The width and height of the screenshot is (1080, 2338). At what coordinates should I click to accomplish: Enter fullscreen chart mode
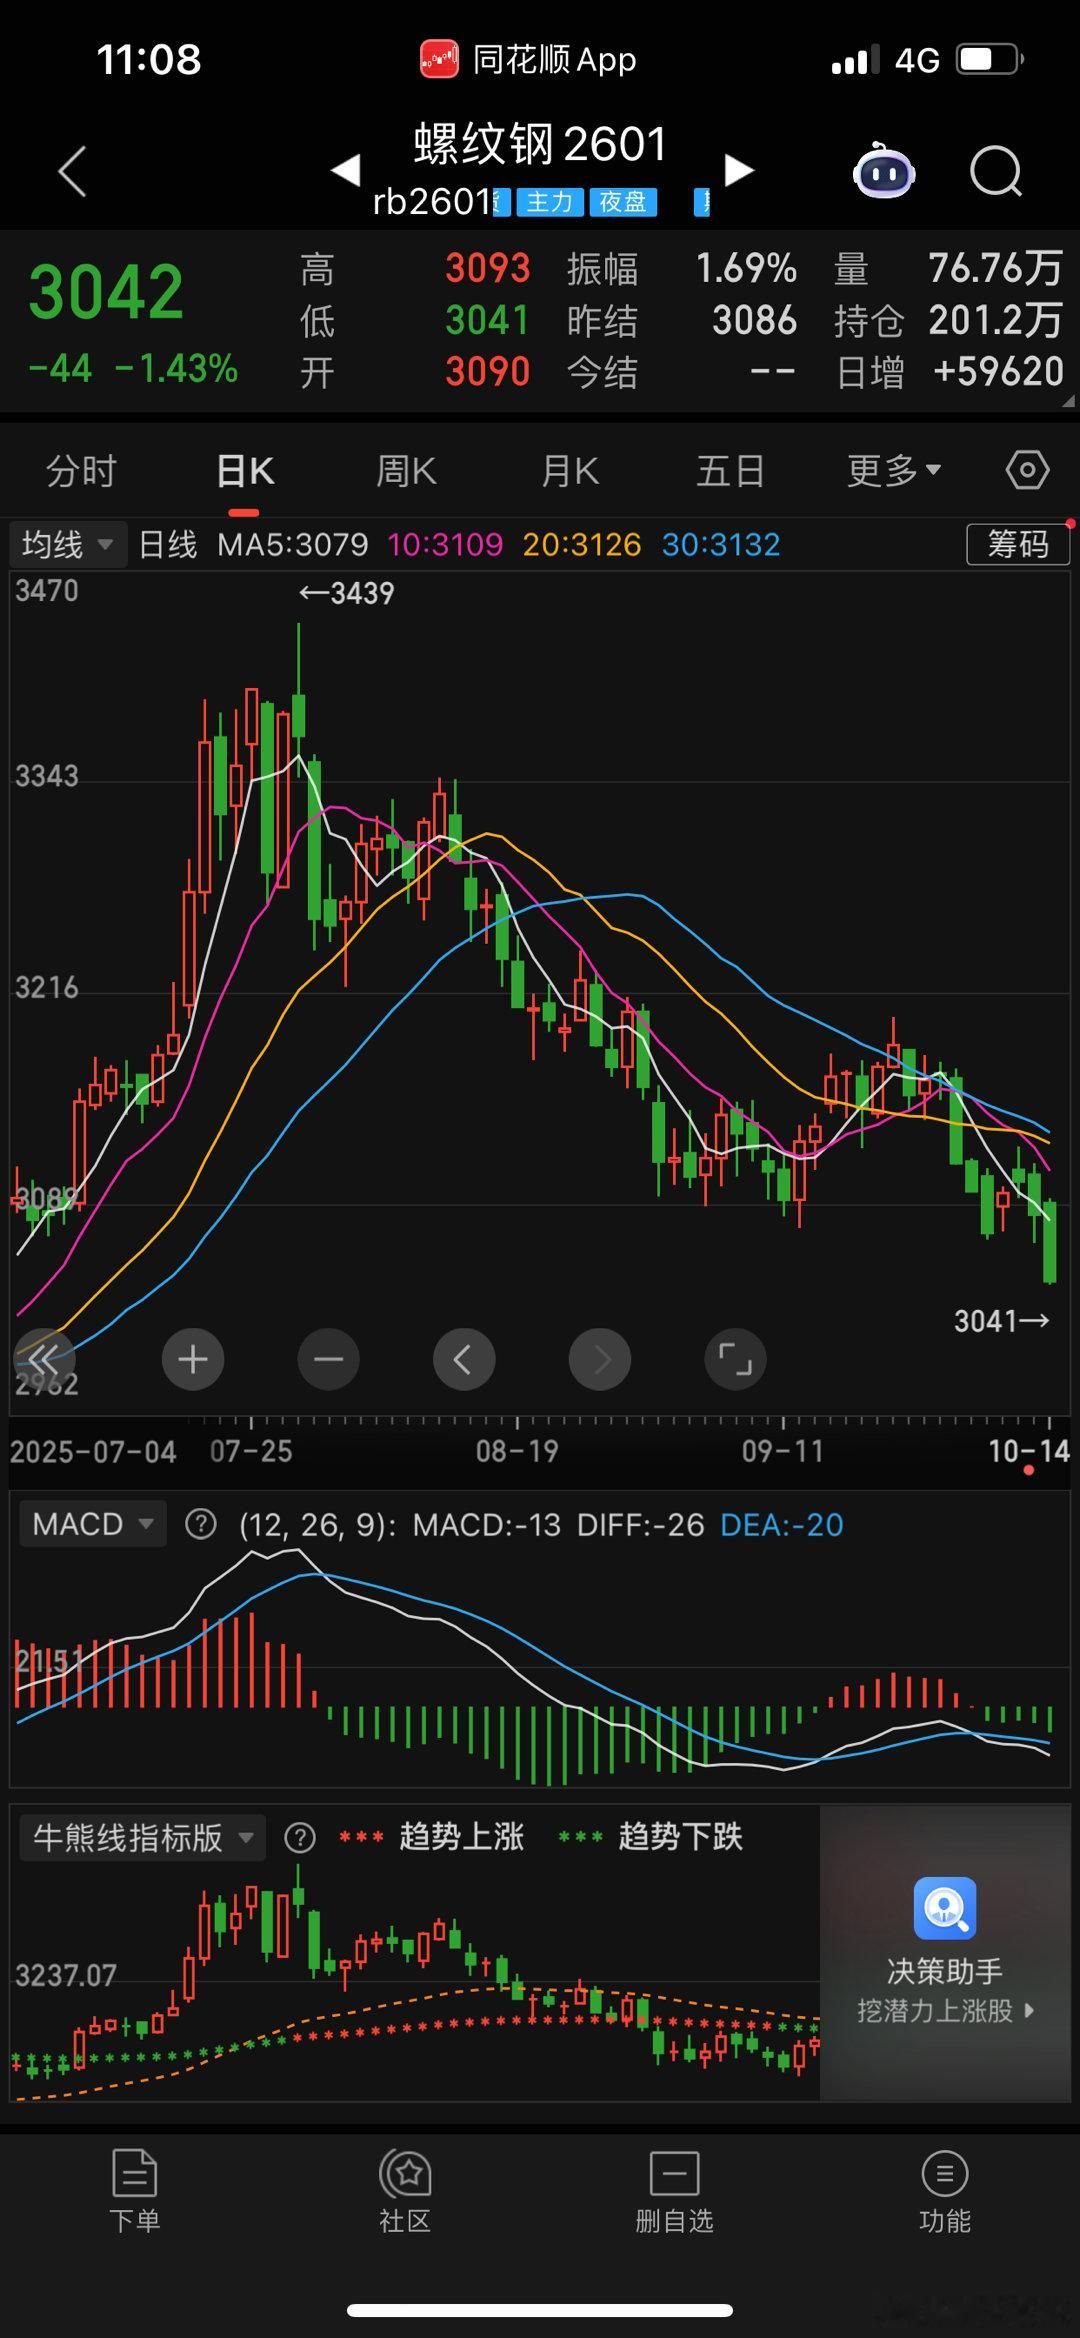735,1359
